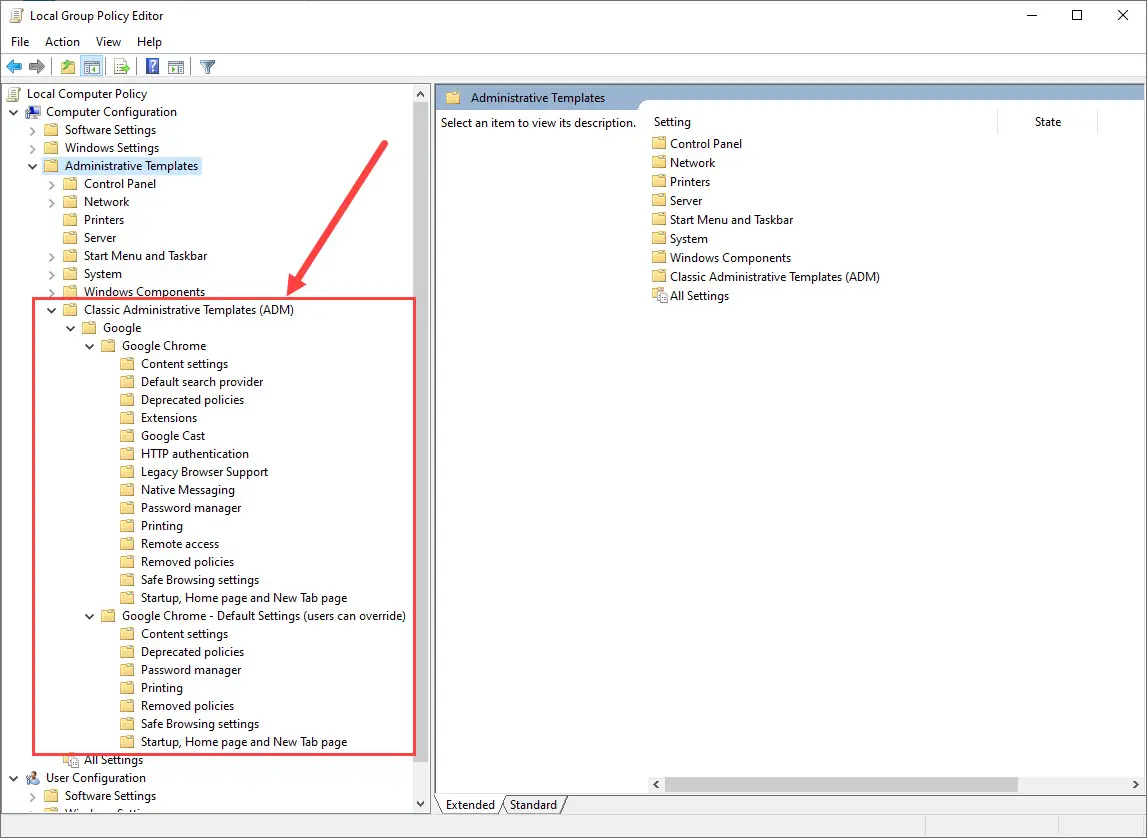
Task: Open the Help menu
Action: tap(149, 42)
